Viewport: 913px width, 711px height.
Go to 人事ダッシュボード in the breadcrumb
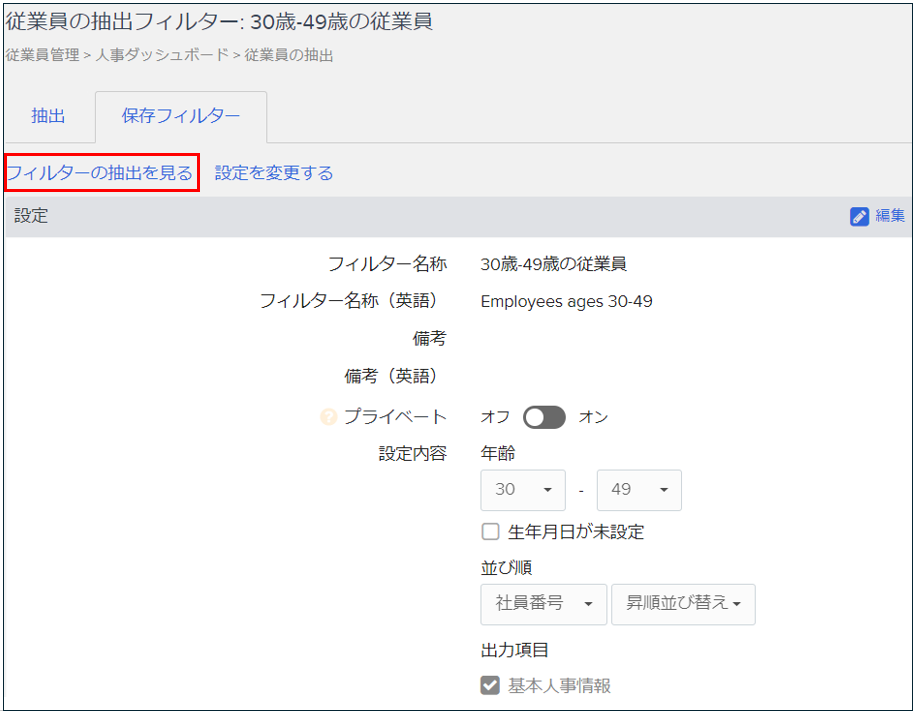click(162, 55)
